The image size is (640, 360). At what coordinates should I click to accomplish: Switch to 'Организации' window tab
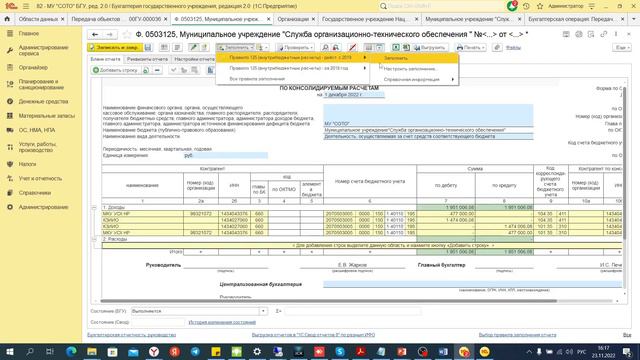coord(293,19)
